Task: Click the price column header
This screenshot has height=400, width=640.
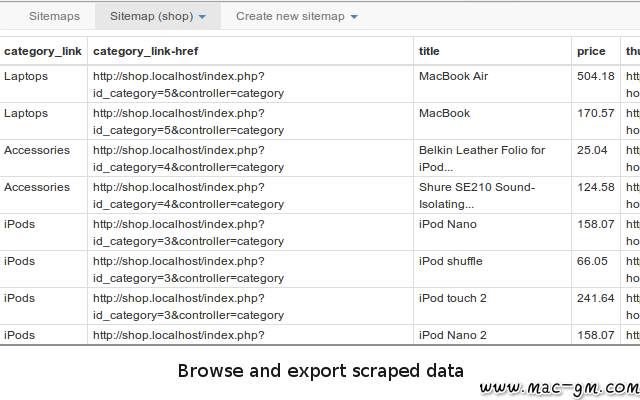Action: (x=596, y=51)
